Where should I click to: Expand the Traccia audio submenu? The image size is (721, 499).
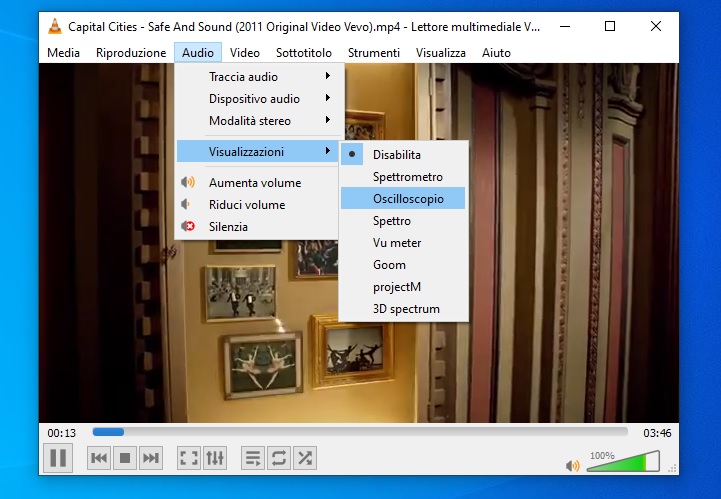(259, 76)
